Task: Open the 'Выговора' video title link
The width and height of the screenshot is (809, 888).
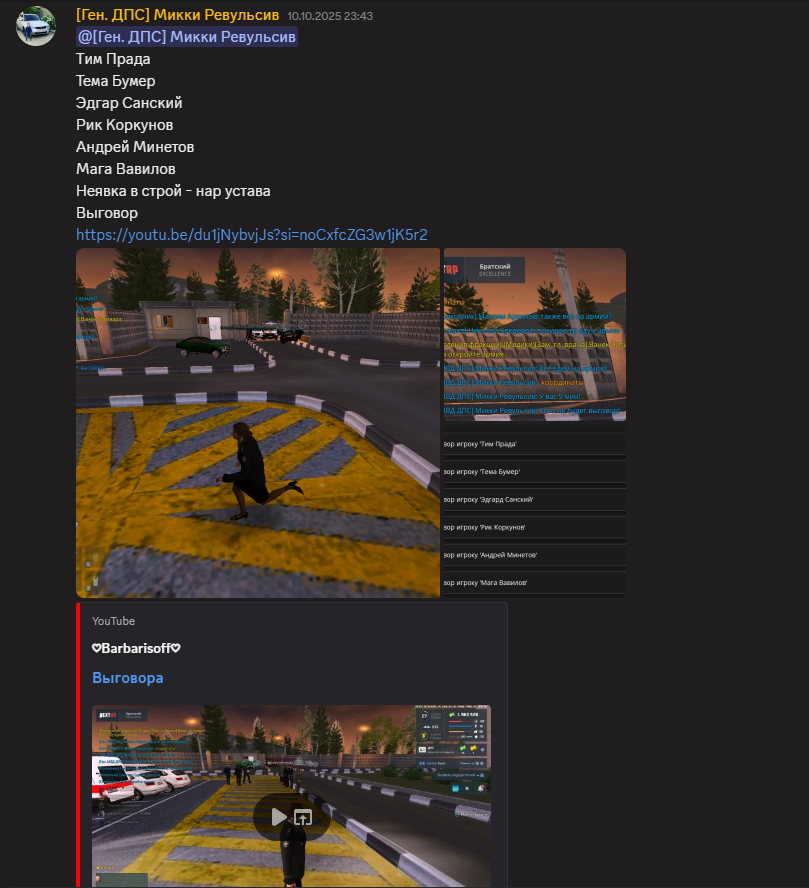Action: click(x=127, y=678)
